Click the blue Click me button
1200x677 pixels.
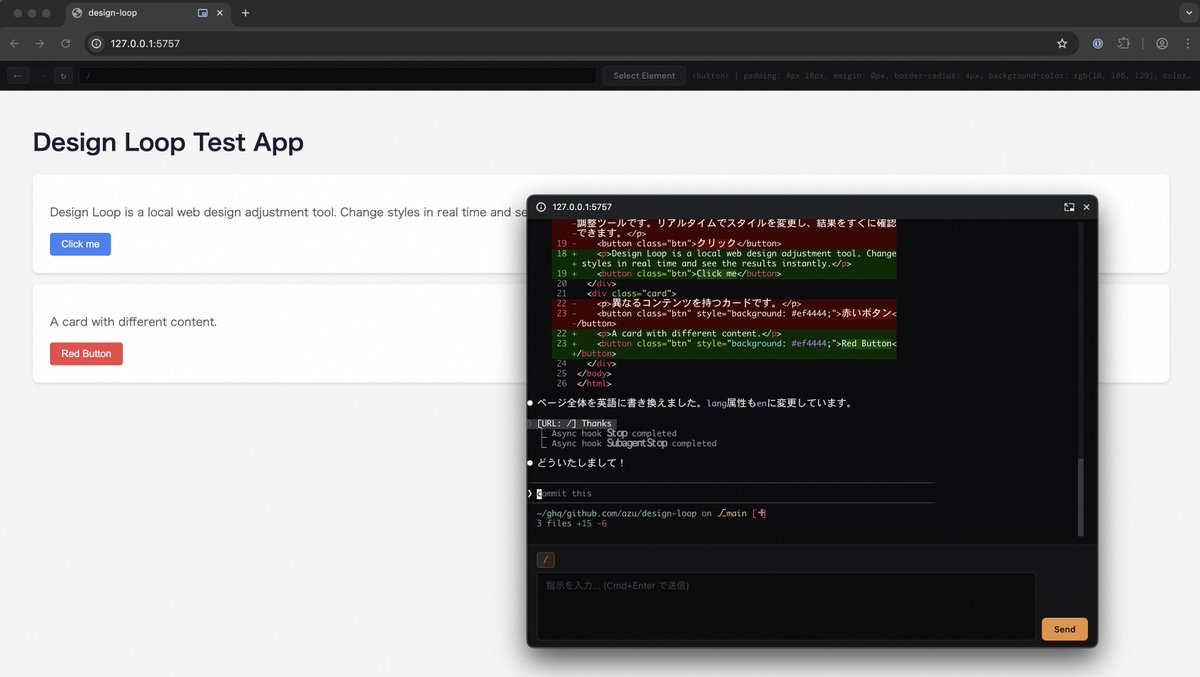click(x=80, y=244)
